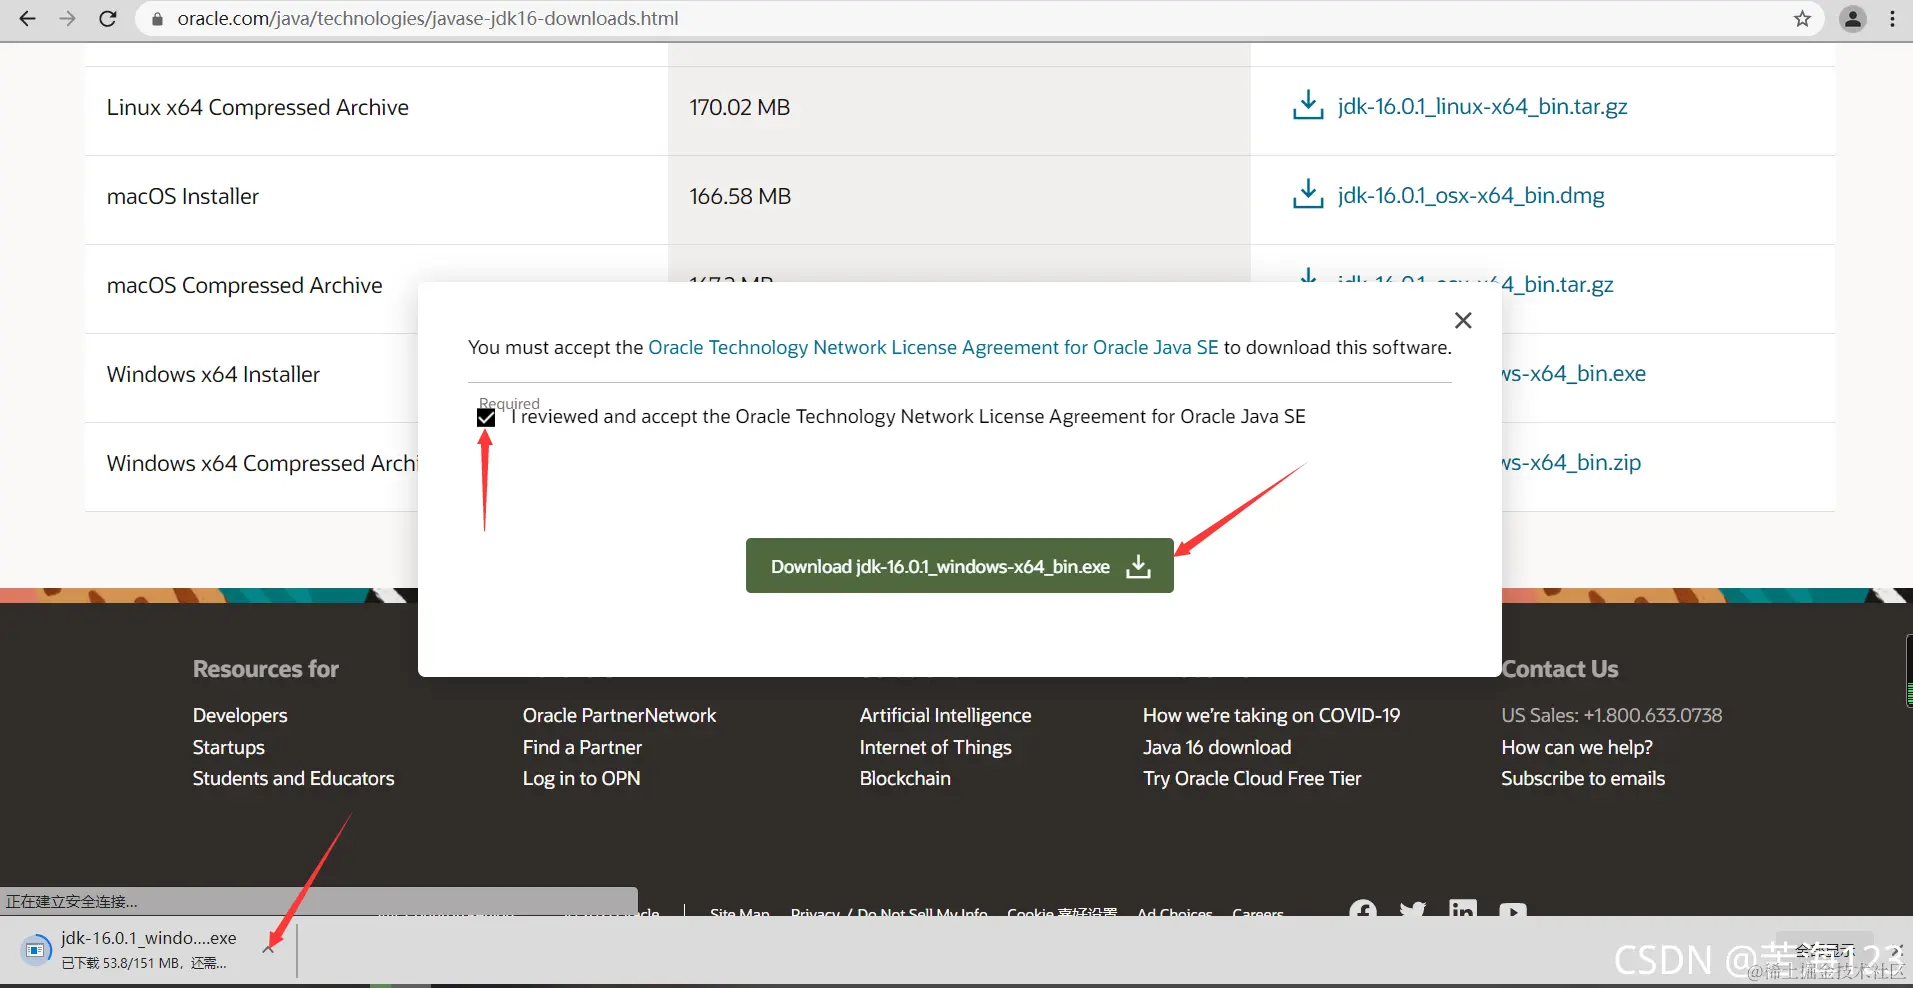This screenshot has width=1913, height=988.
Task: Click the 全部显示 show-all downloads button
Action: click(x=1825, y=950)
